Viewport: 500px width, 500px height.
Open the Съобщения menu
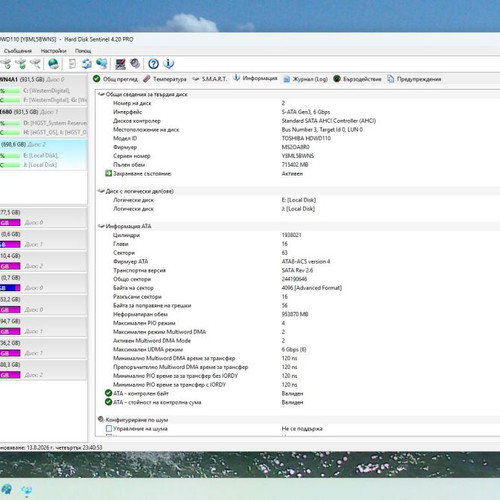[18, 51]
